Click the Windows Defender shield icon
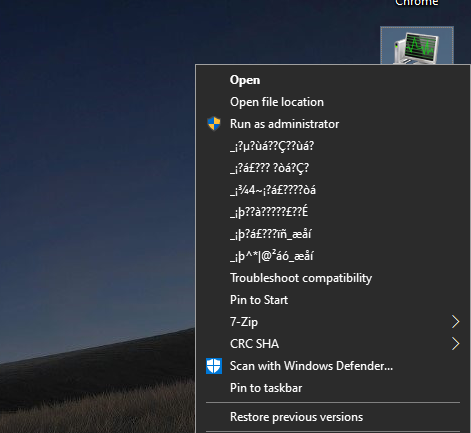471x433 pixels. 214,366
